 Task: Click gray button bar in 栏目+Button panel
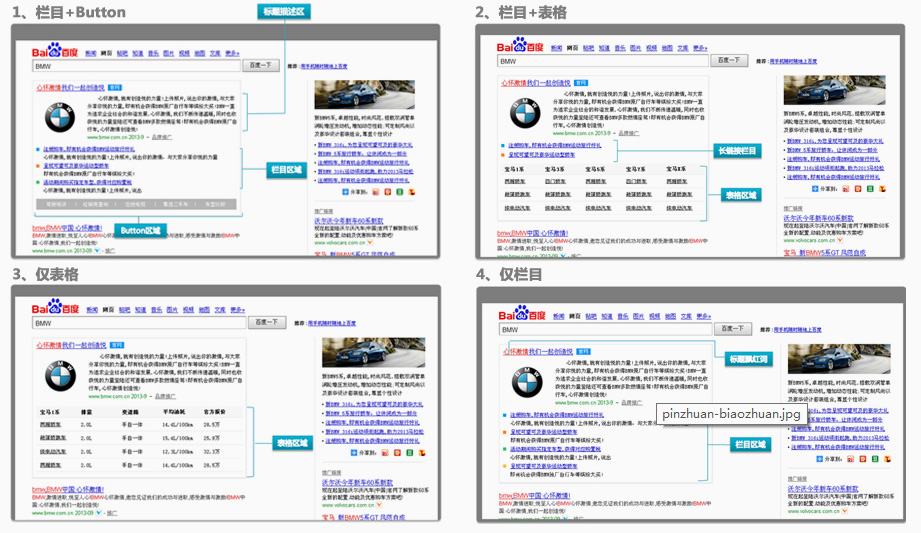pos(136,205)
